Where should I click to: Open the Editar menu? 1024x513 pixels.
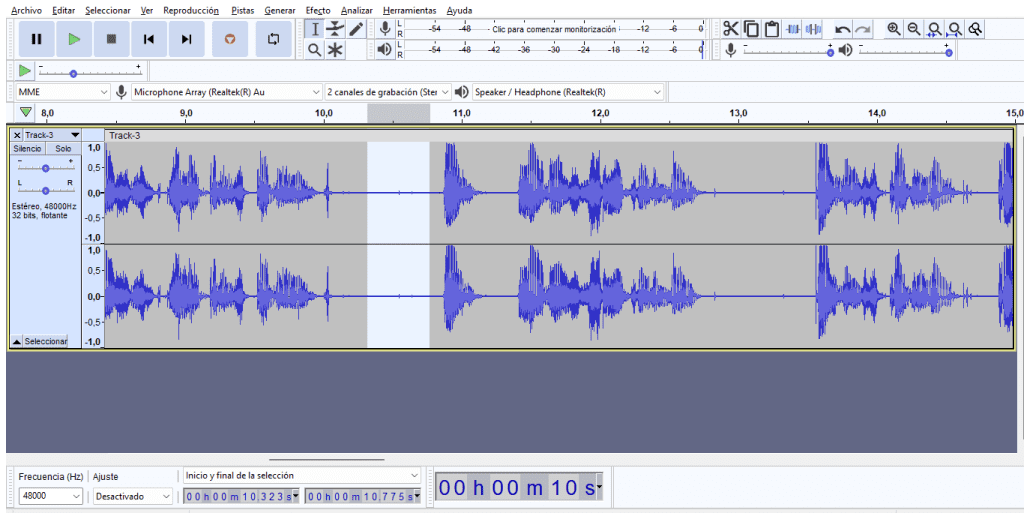(63, 10)
